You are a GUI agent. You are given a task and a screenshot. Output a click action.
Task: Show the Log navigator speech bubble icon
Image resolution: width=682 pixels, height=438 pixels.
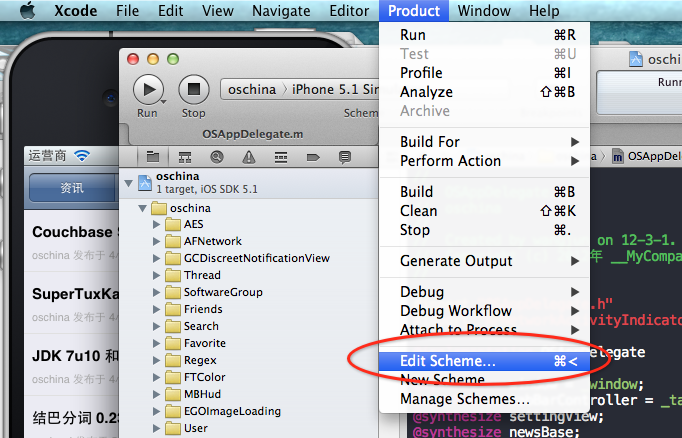[x=345, y=157]
